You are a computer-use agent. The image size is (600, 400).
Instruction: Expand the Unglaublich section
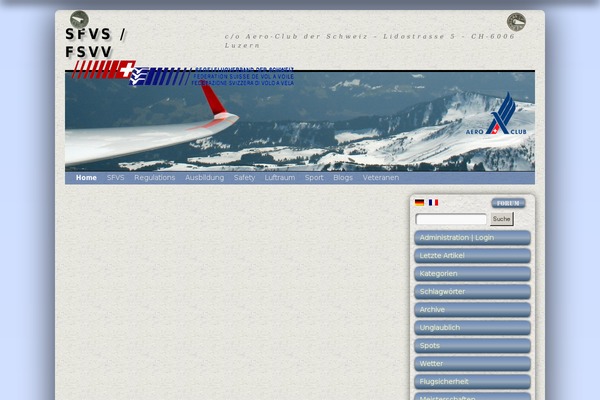tap(472, 328)
